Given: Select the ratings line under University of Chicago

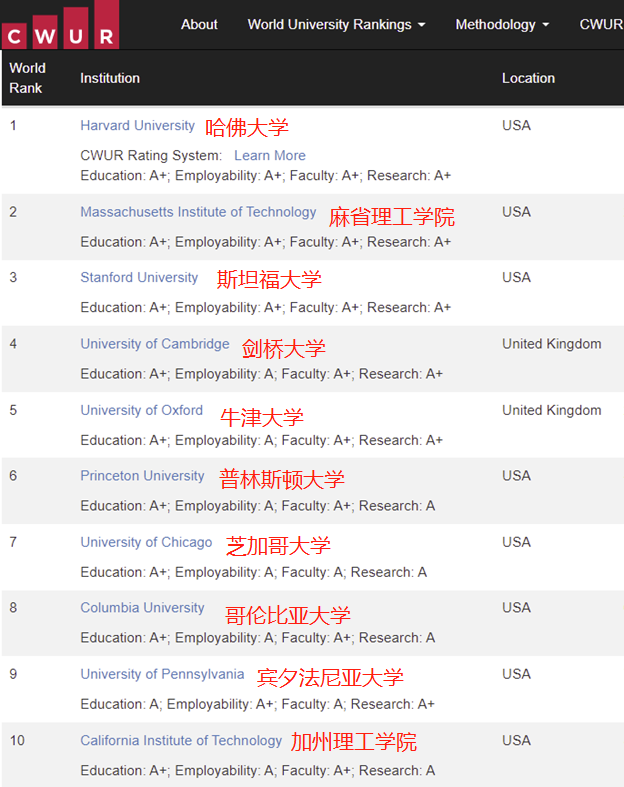Looking at the screenshot, I should tap(254, 572).
